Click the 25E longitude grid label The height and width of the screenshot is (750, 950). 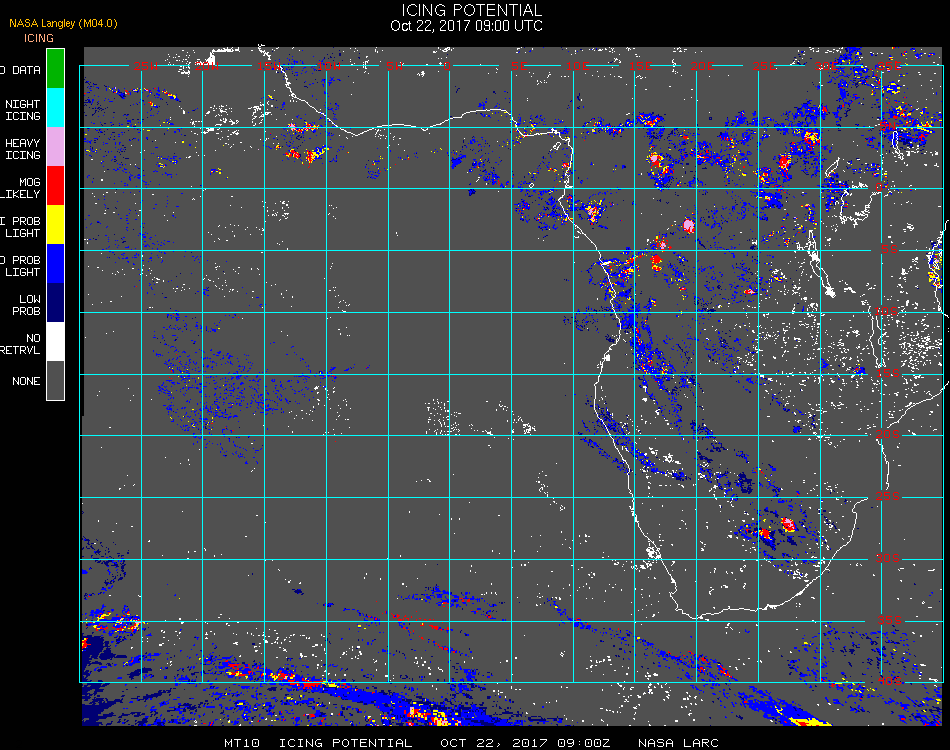coord(765,66)
